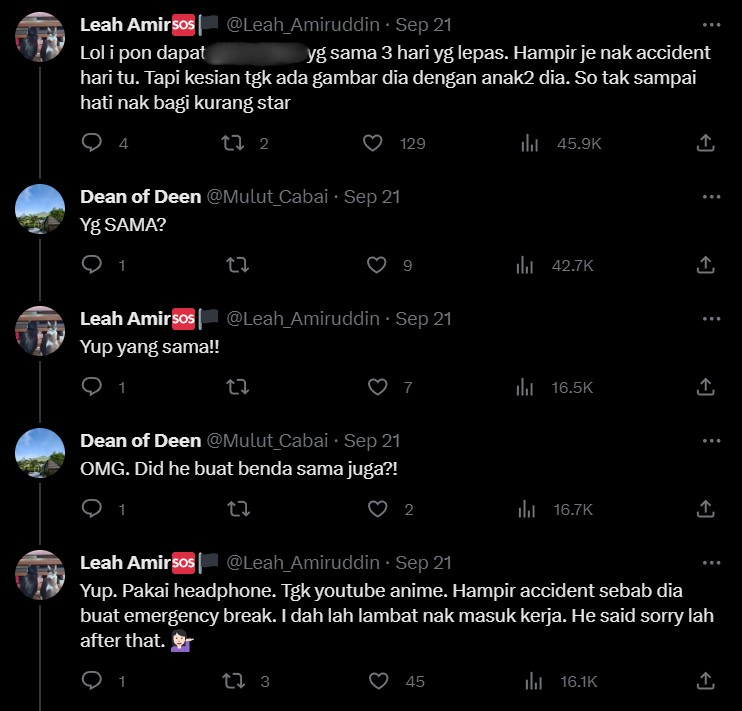742x711 pixels.
Task: Open more options on the 'Yg SAMA?' tweet
Action: (x=711, y=197)
